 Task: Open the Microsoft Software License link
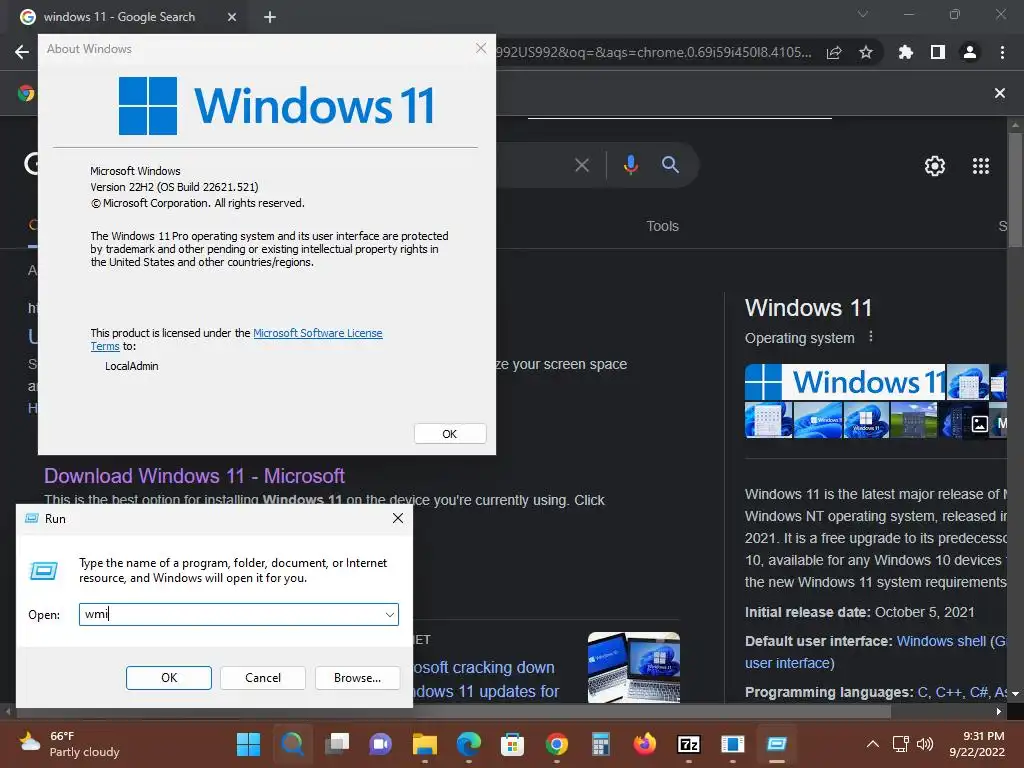point(317,333)
